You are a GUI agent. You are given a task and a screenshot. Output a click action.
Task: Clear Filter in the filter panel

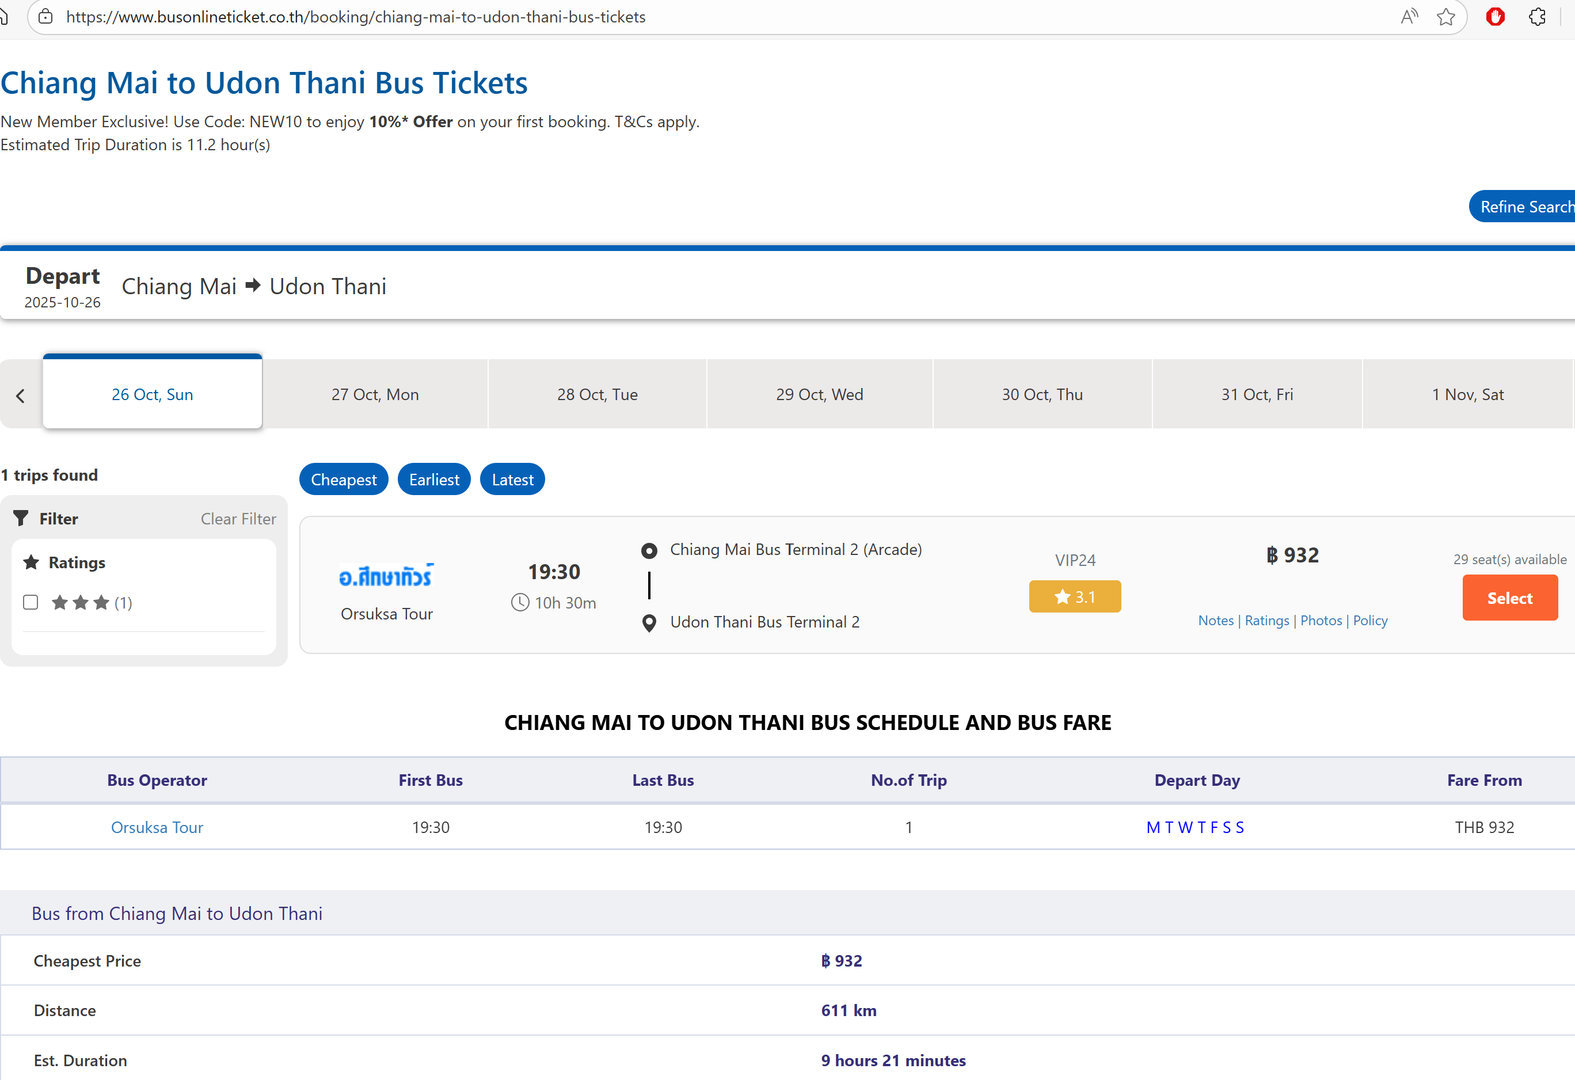tap(238, 519)
